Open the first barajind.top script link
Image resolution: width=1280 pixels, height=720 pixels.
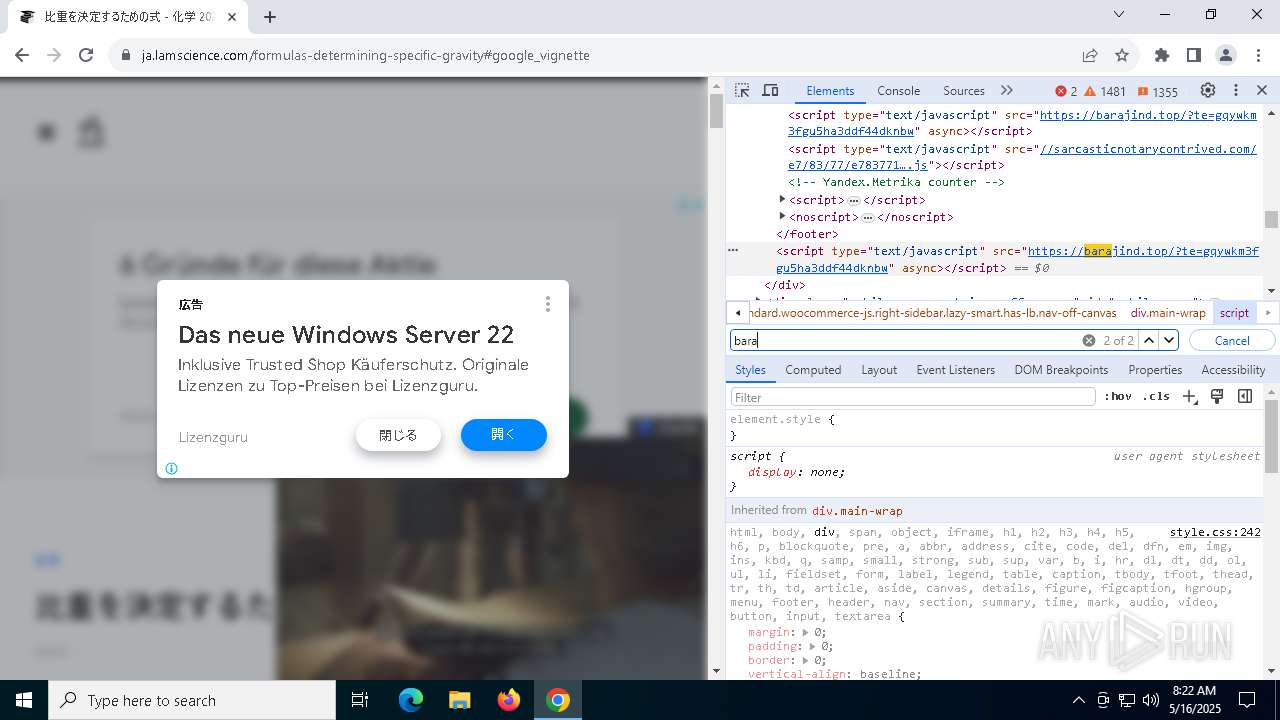click(1021, 123)
